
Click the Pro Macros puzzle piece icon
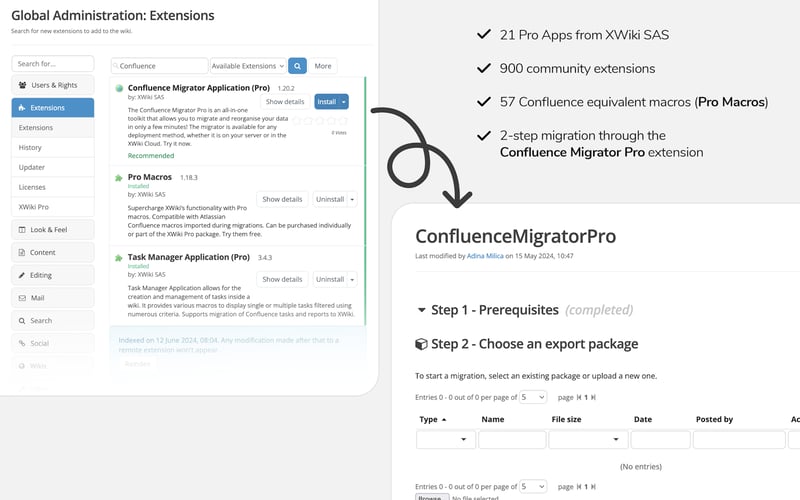(x=119, y=178)
